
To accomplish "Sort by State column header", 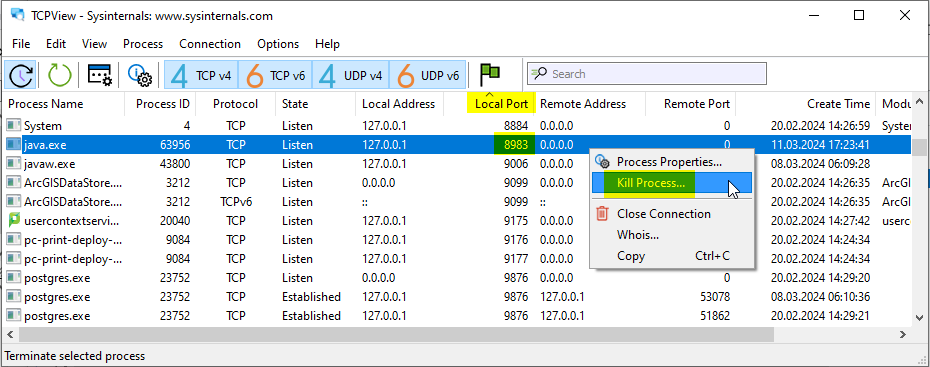I will click(x=315, y=104).
